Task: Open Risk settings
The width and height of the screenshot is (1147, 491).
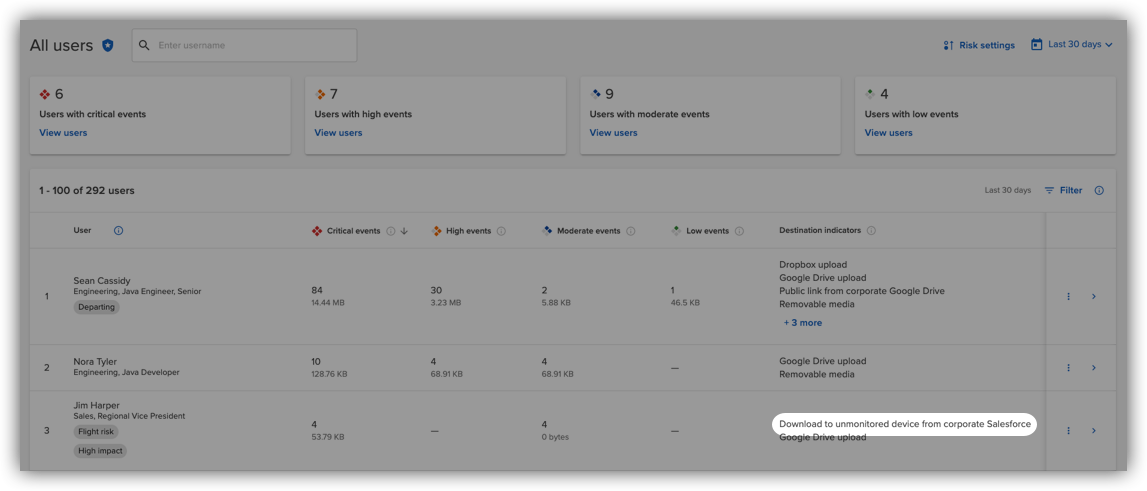Action: coord(979,45)
